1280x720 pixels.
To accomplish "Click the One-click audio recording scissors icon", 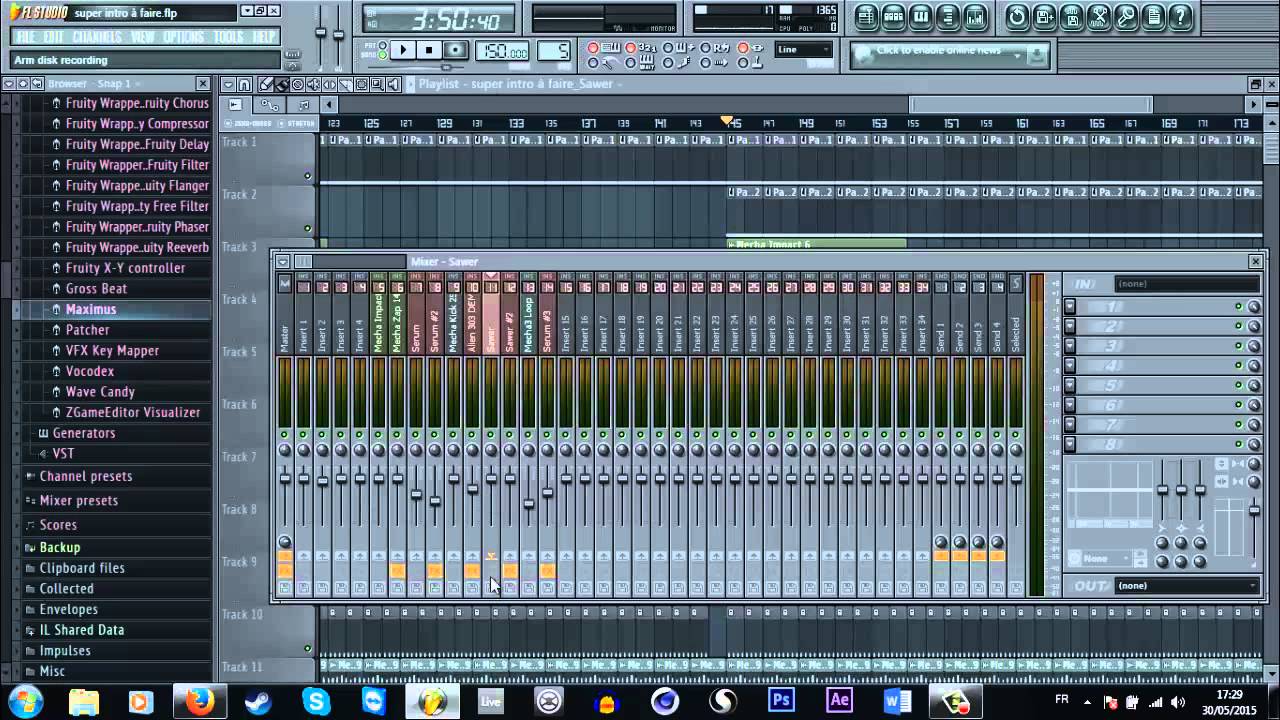I will tap(1099, 16).
